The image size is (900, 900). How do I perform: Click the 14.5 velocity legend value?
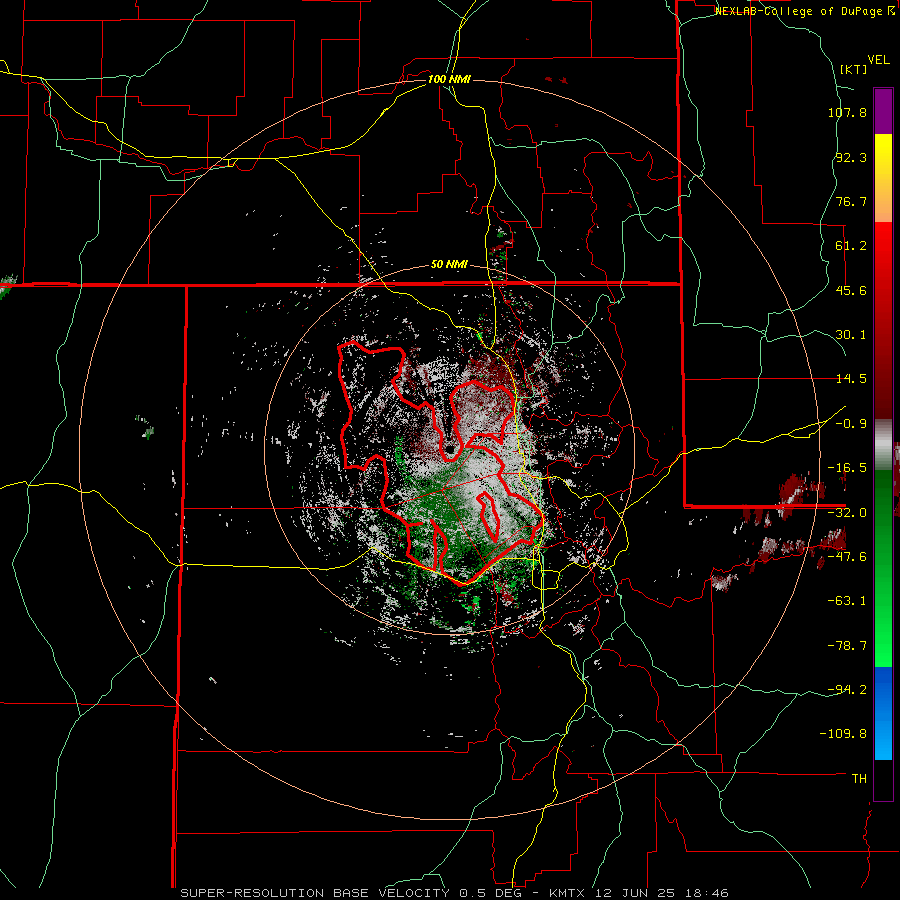pos(851,379)
